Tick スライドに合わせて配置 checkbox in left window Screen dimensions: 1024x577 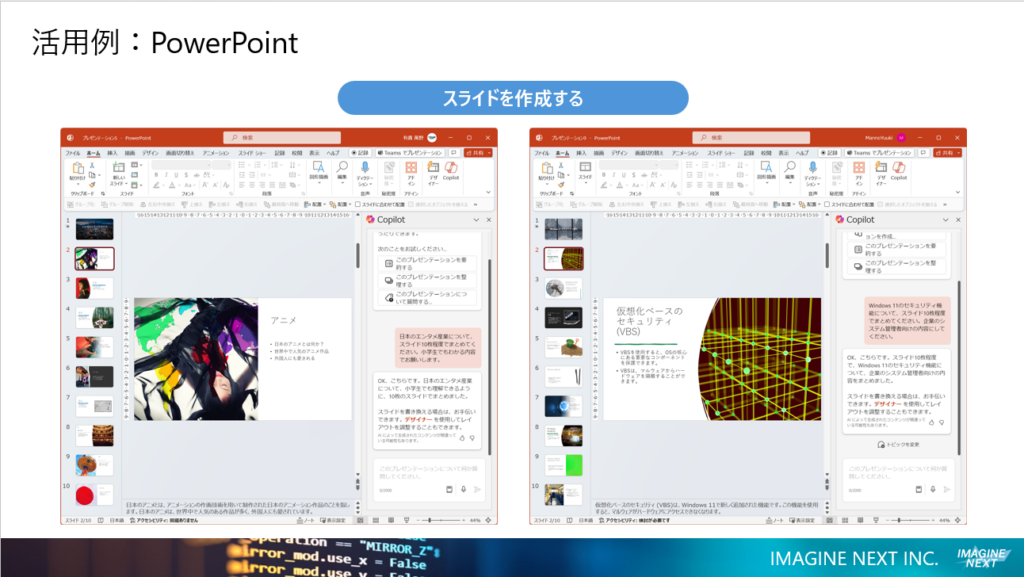(358, 204)
